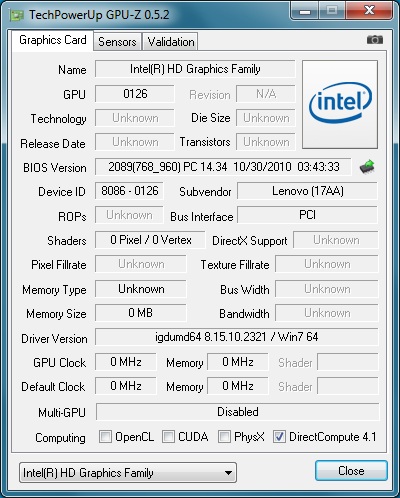Click the Shader field in Default Clock row
The image size is (400, 498).
[x=348, y=386]
